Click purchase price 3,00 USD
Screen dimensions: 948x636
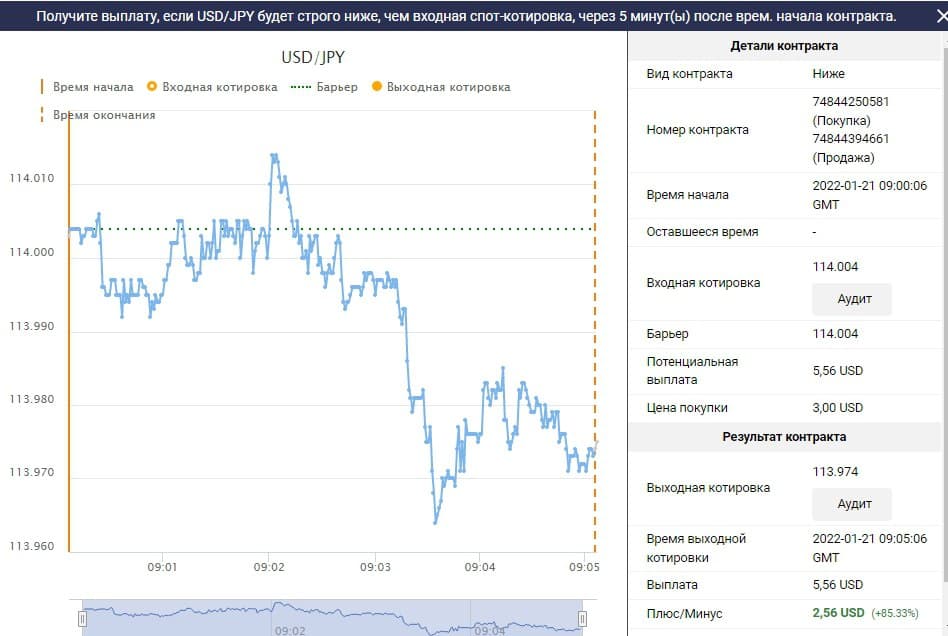coord(837,408)
